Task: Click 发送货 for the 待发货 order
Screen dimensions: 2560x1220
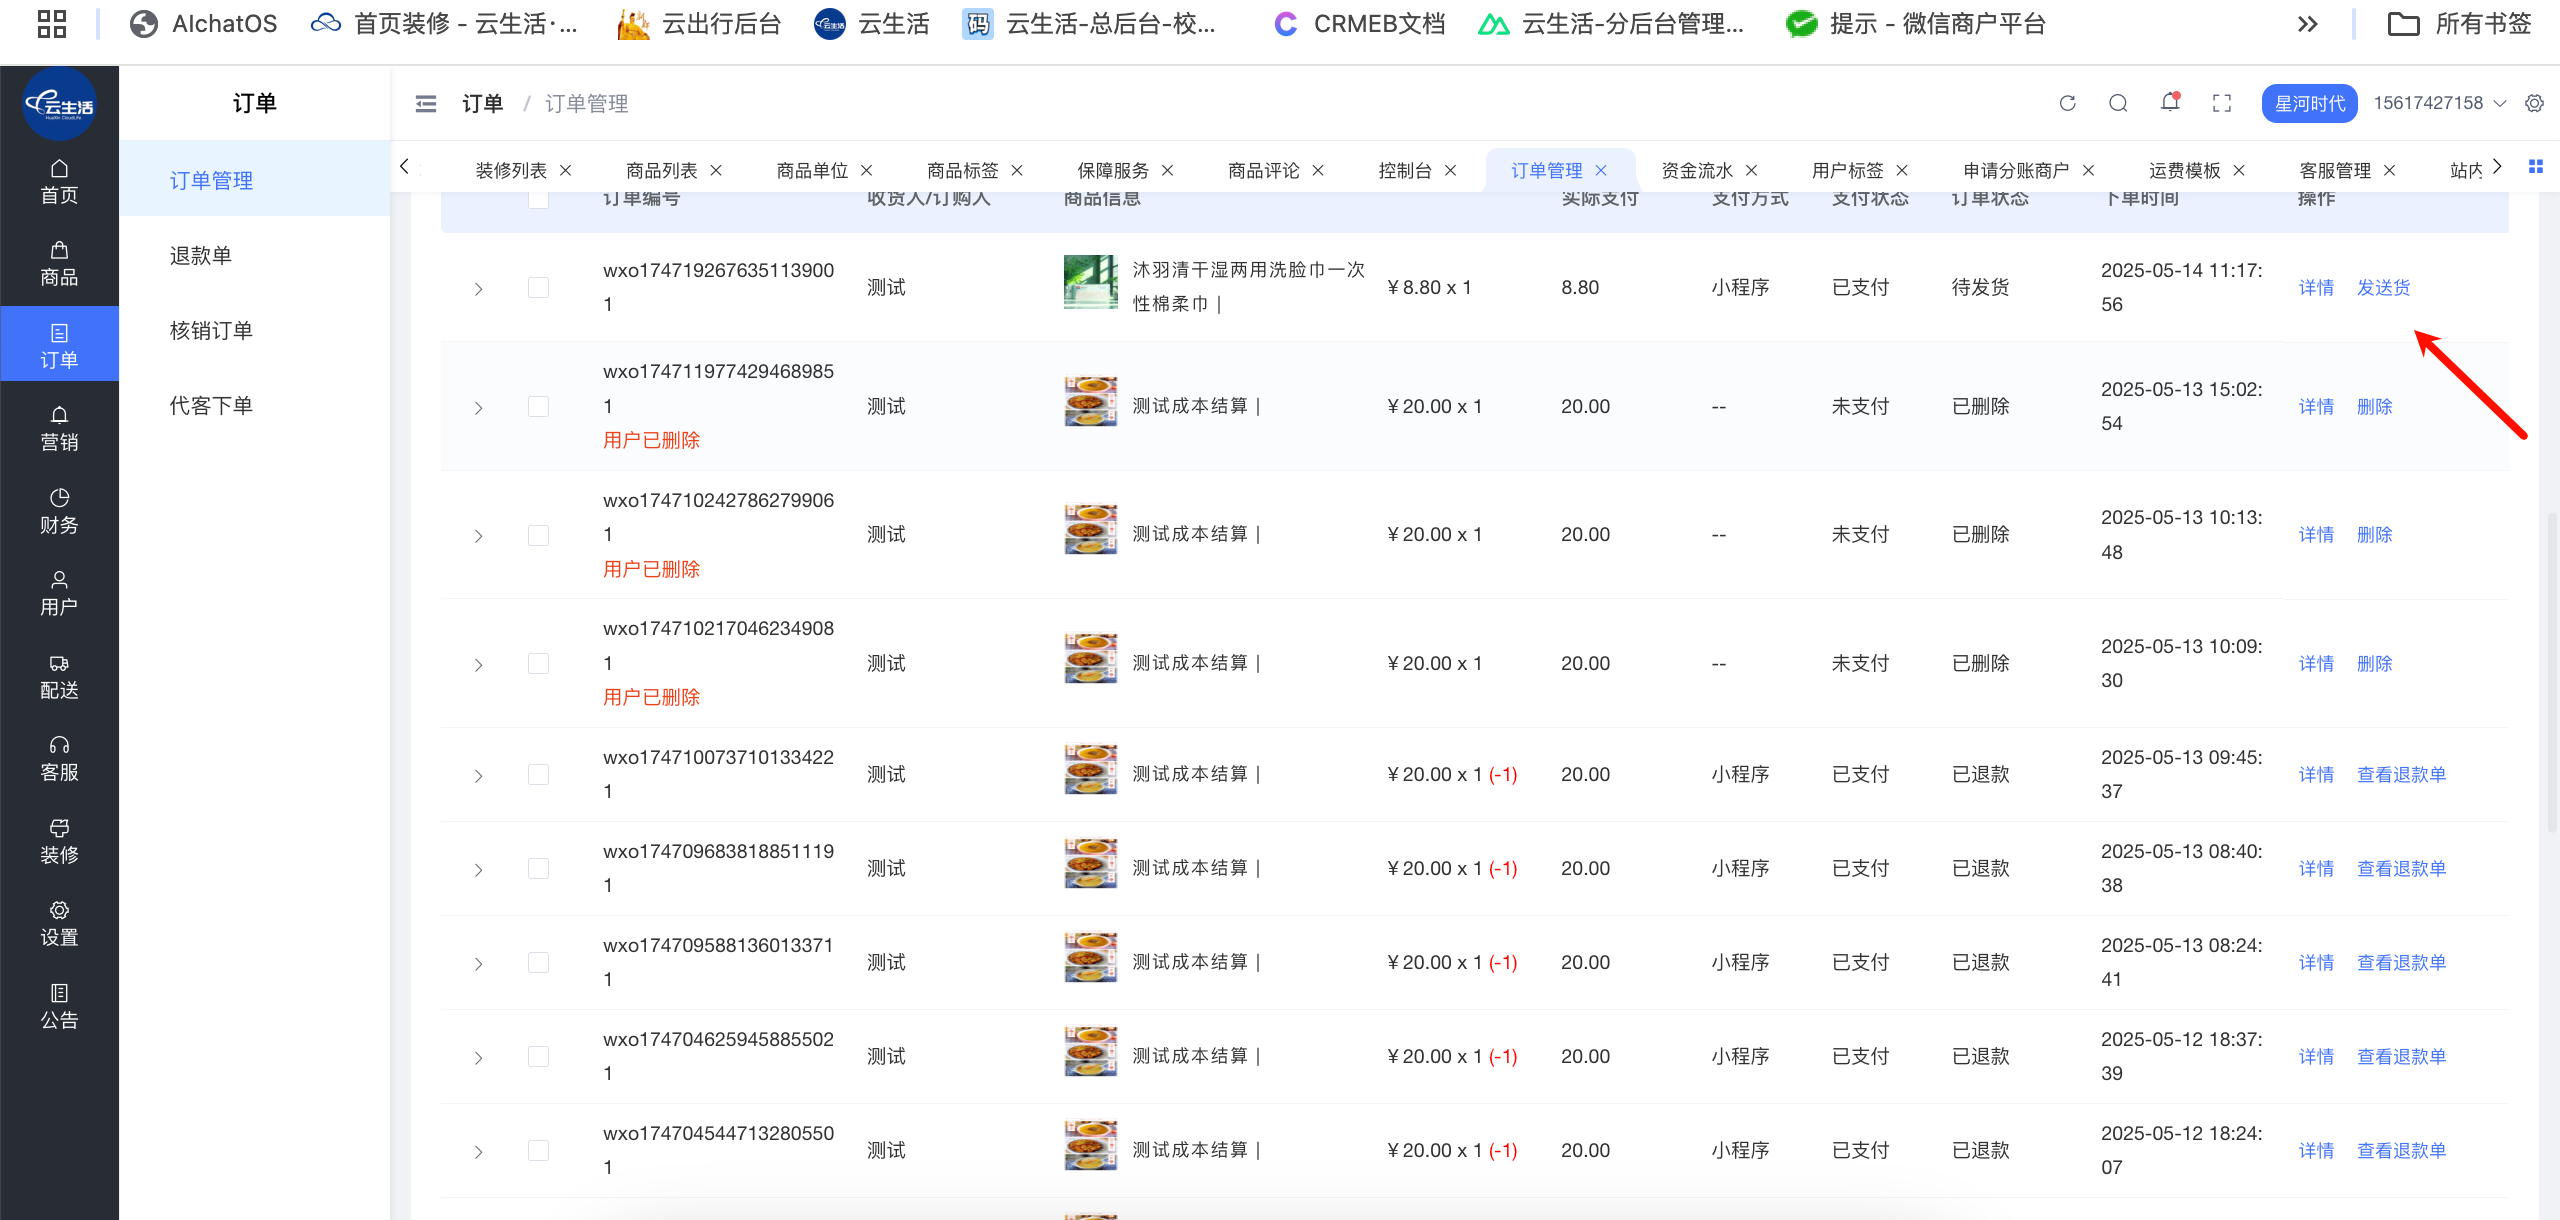Action: pos(2384,288)
